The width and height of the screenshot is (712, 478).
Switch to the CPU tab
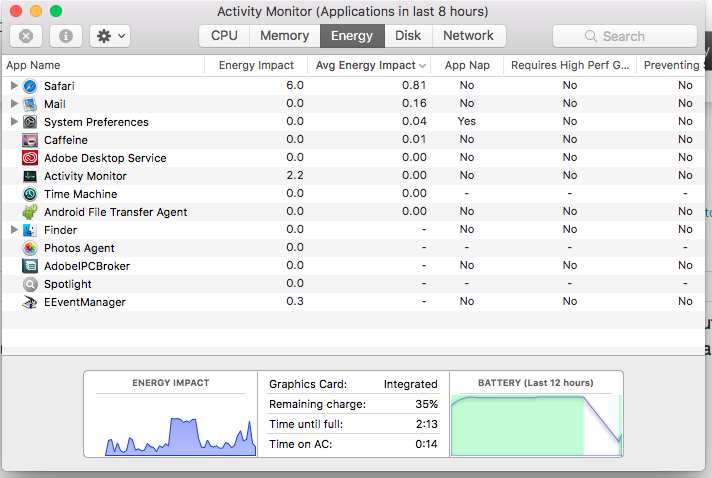click(x=224, y=36)
